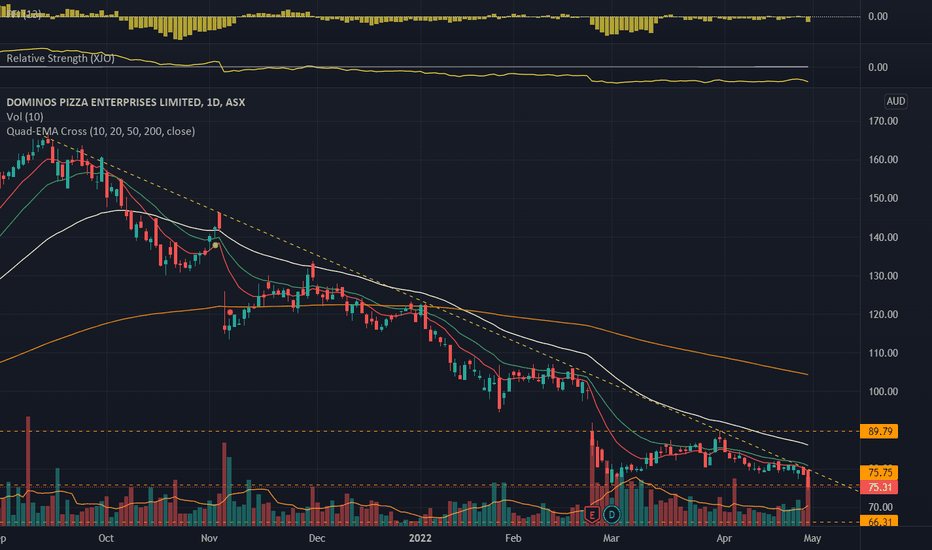Click the dividend 'D' marker icon
932x550 pixels.
[611, 514]
